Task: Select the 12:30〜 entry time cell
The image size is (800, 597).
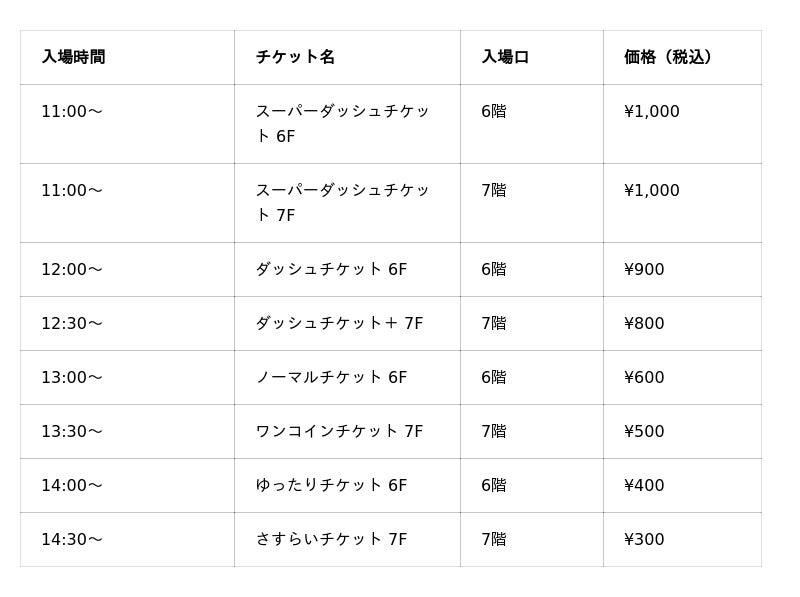Action: coord(72,323)
